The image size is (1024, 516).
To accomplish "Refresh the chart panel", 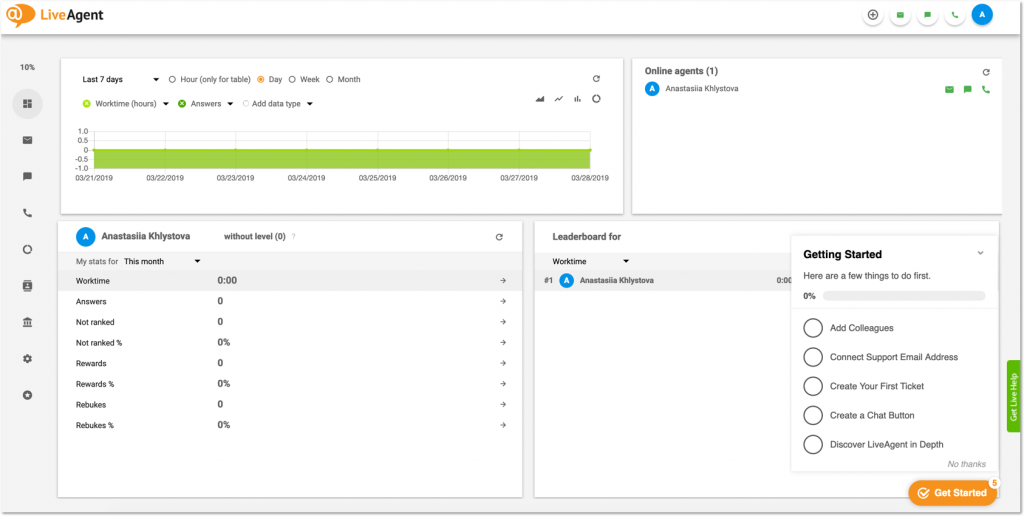I will point(596,78).
